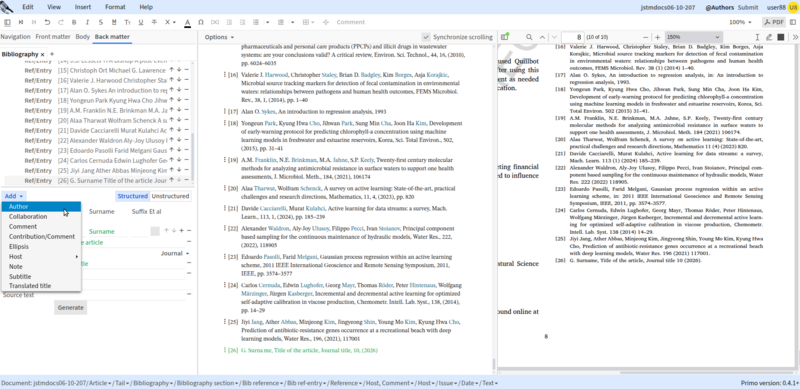This screenshot has width=800, height=389.
Task: Remove entry [24] Carlos Cernuda with minus
Action: (186, 160)
